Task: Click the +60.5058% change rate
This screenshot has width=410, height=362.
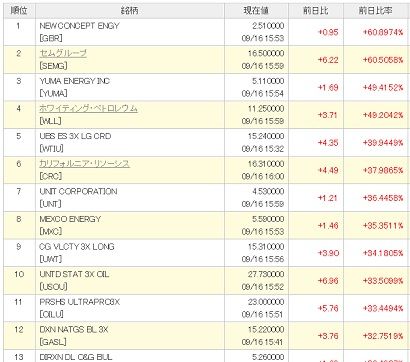Action: click(383, 60)
